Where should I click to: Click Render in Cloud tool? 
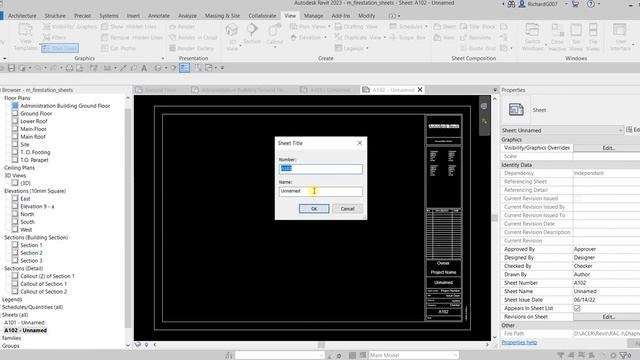pos(193,38)
